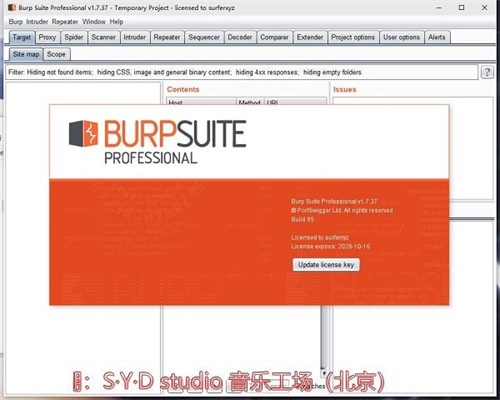Click the site map filter bar
The width and height of the screenshot is (500, 400).
click(x=242, y=72)
